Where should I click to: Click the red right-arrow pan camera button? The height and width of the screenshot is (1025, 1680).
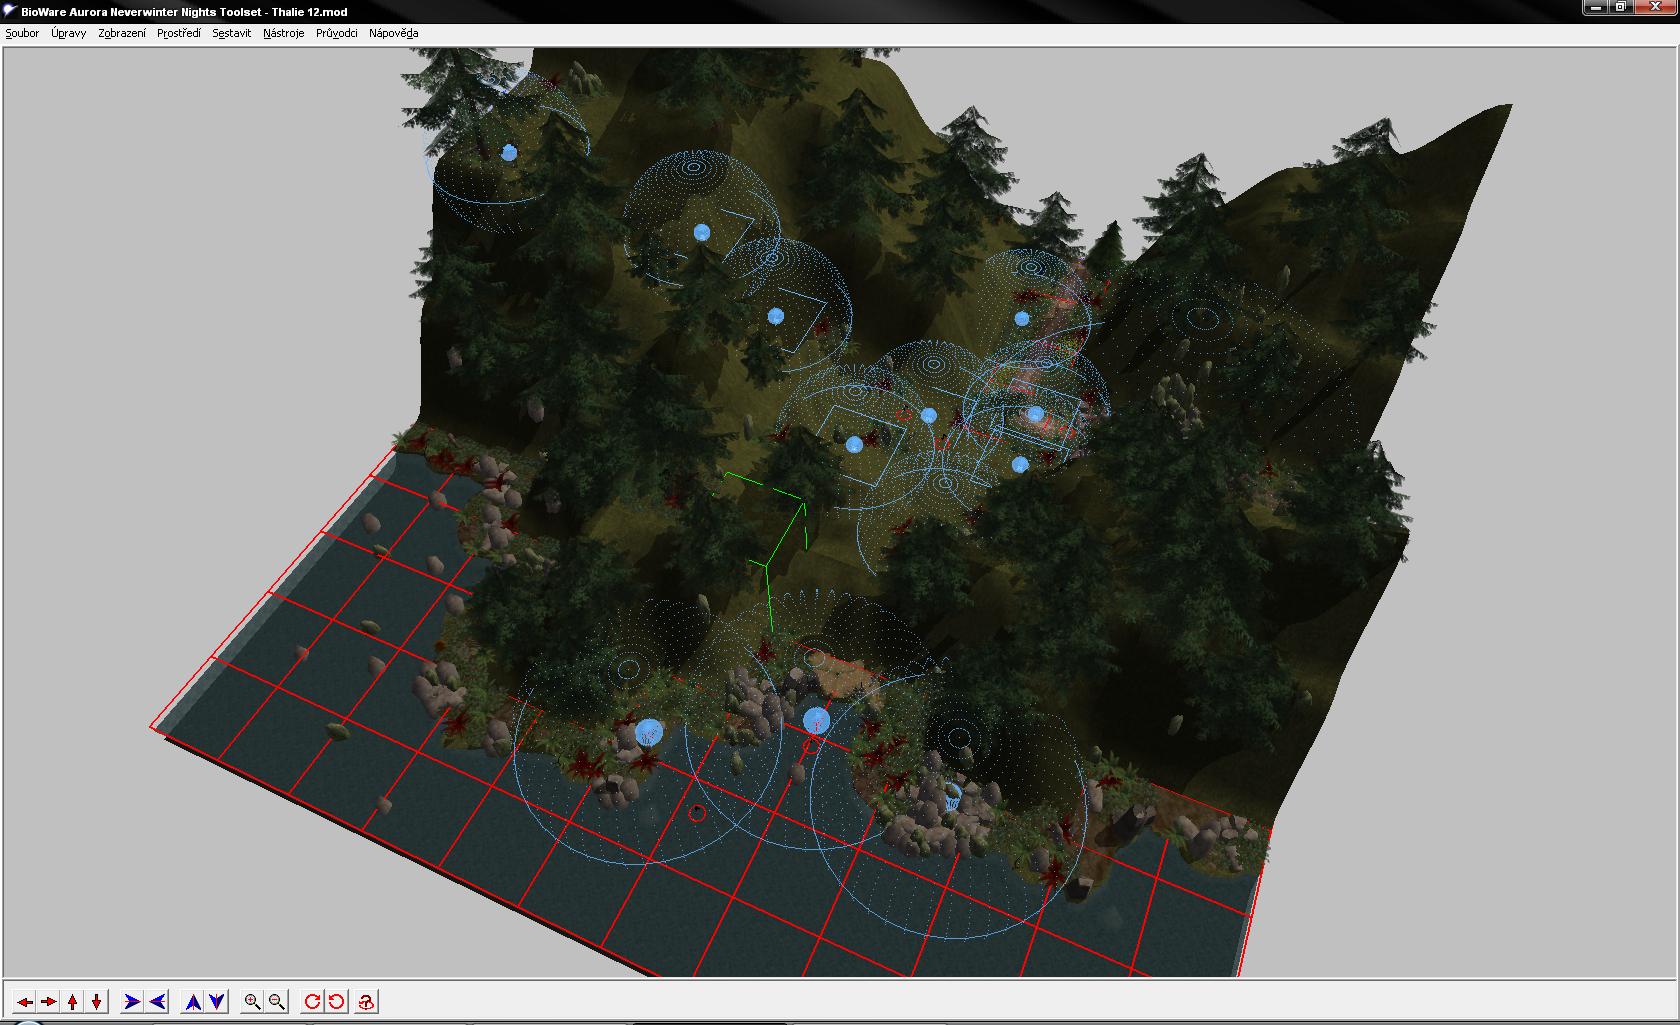tap(48, 1001)
